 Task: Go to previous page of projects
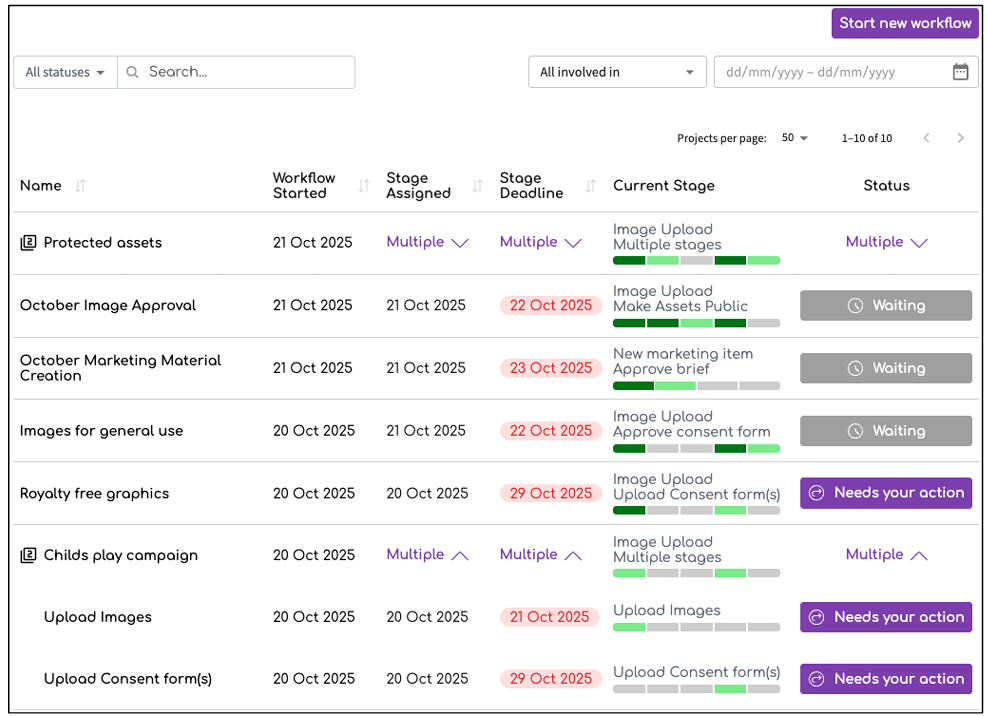[x=926, y=138]
